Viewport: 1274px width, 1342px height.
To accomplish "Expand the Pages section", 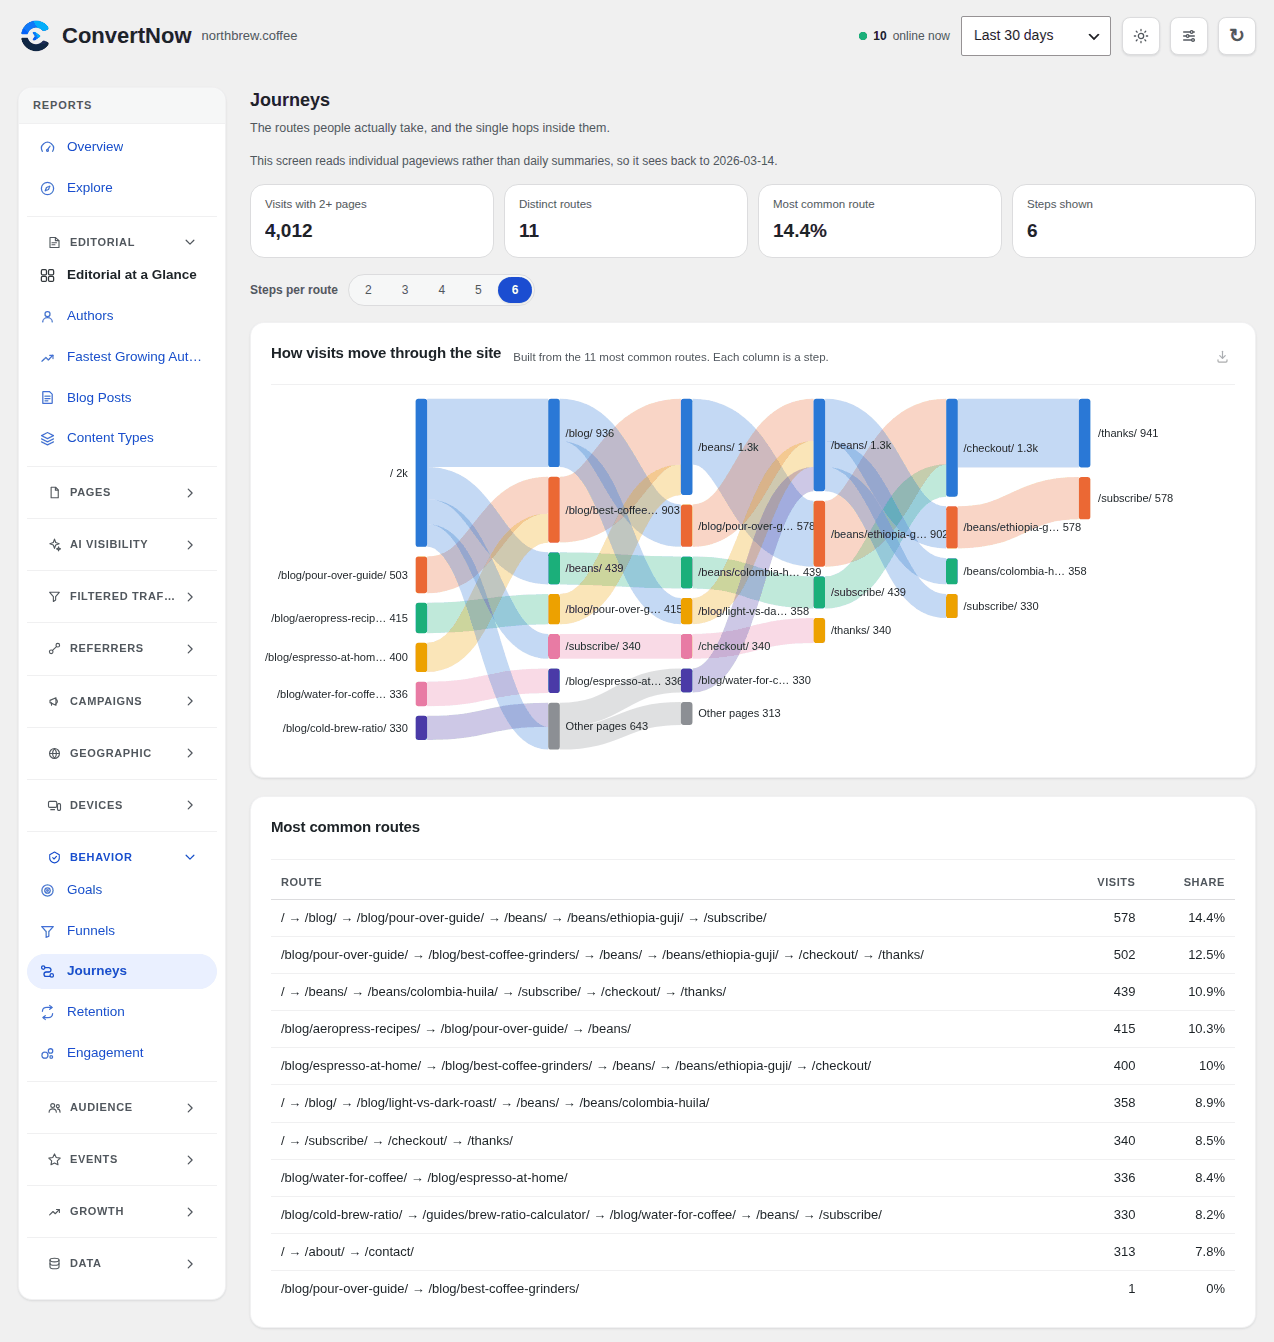I will [x=122, y=493].
